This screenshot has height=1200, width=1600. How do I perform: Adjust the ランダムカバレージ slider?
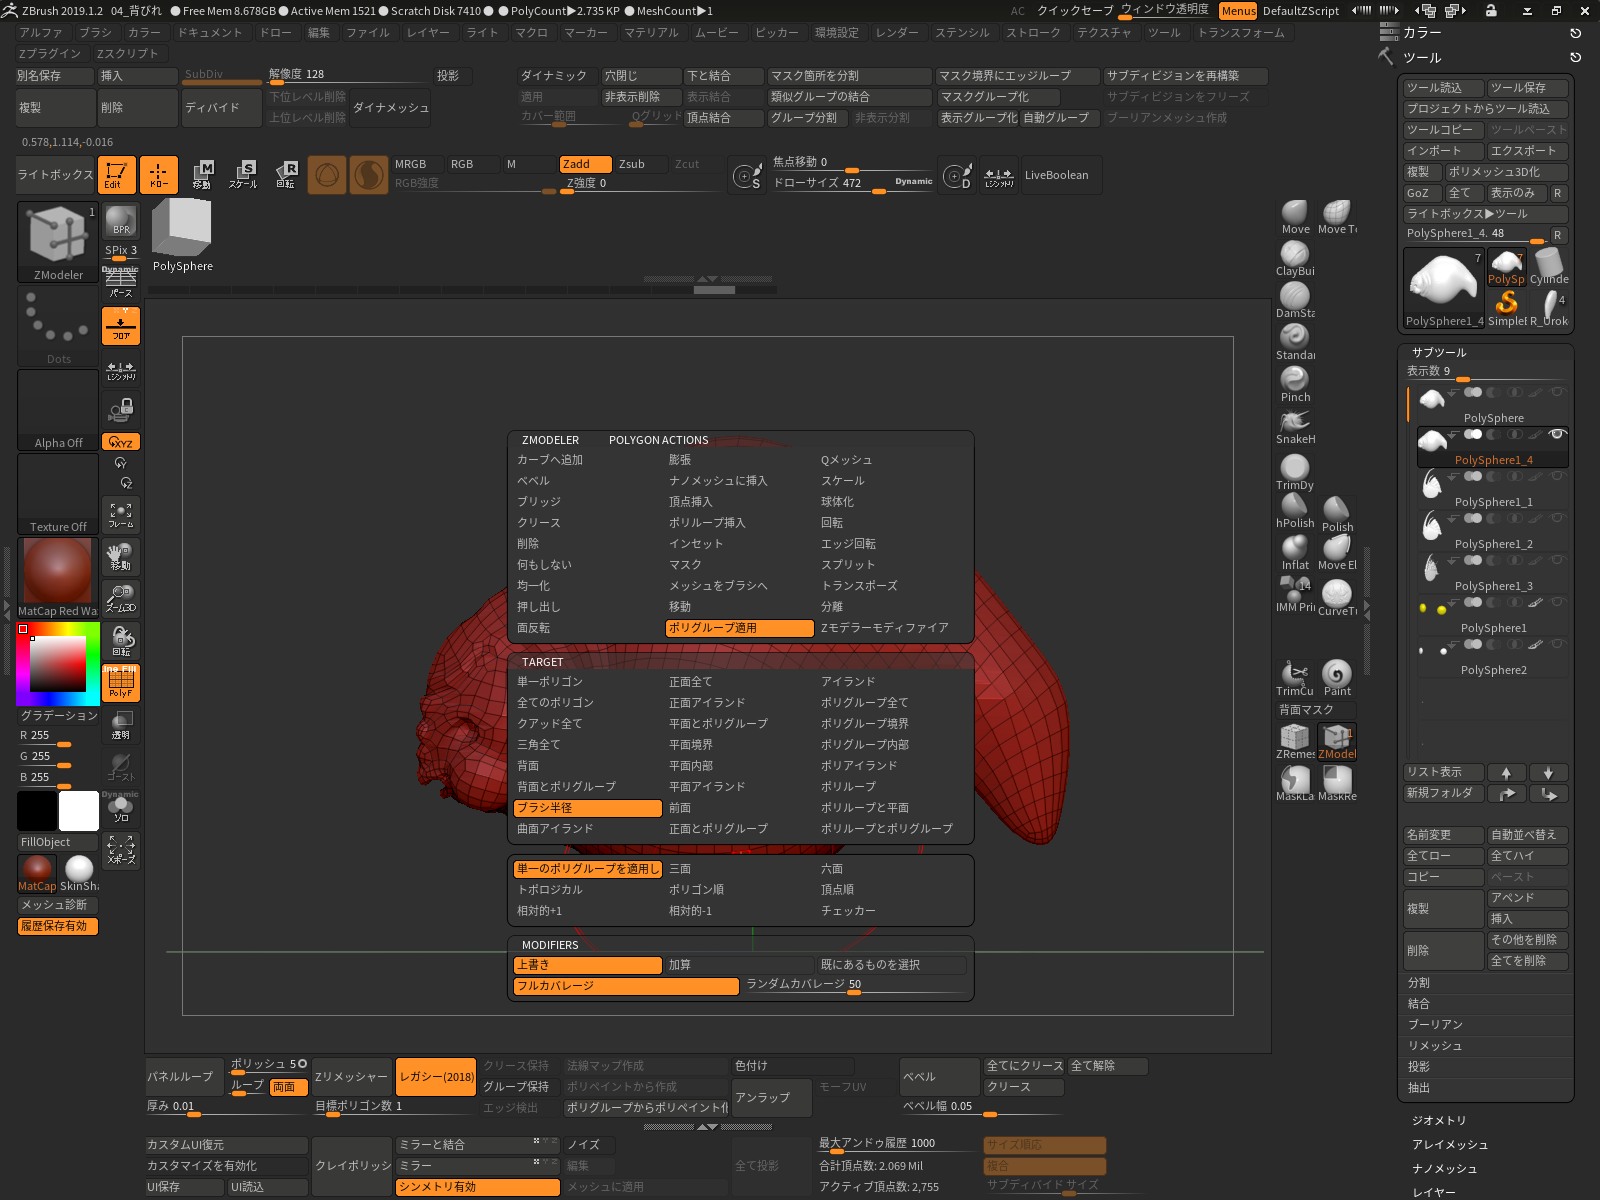click(855, 985)
